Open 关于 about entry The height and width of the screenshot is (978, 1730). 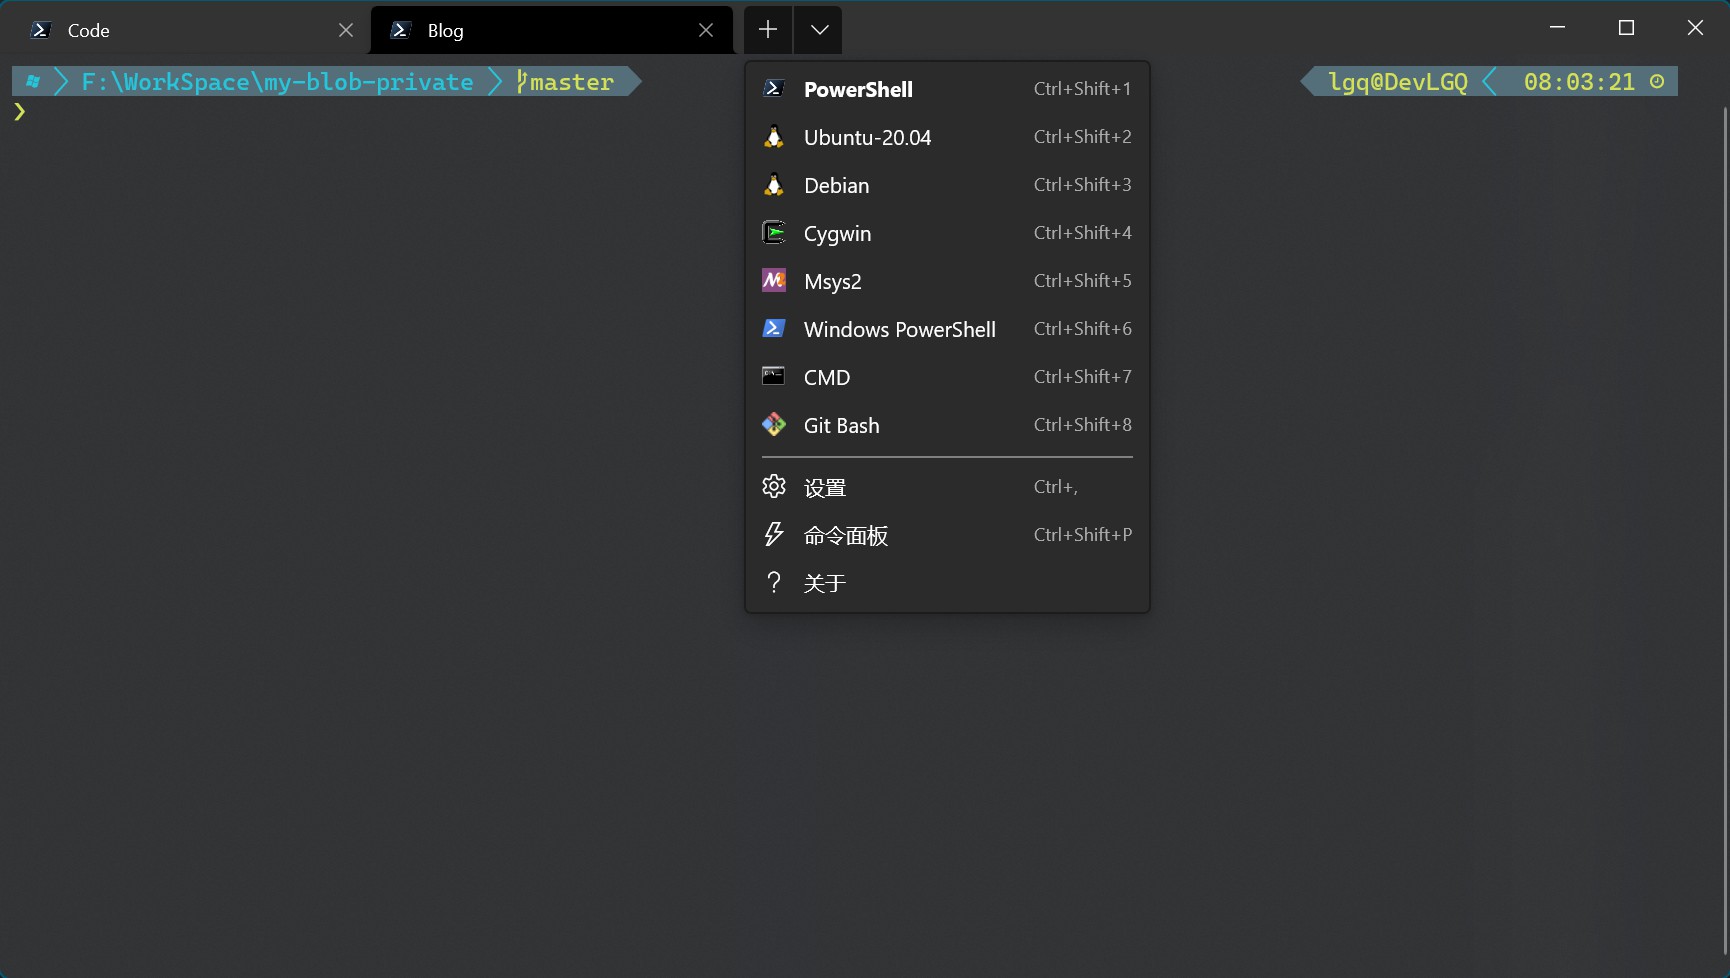(947, 583)
